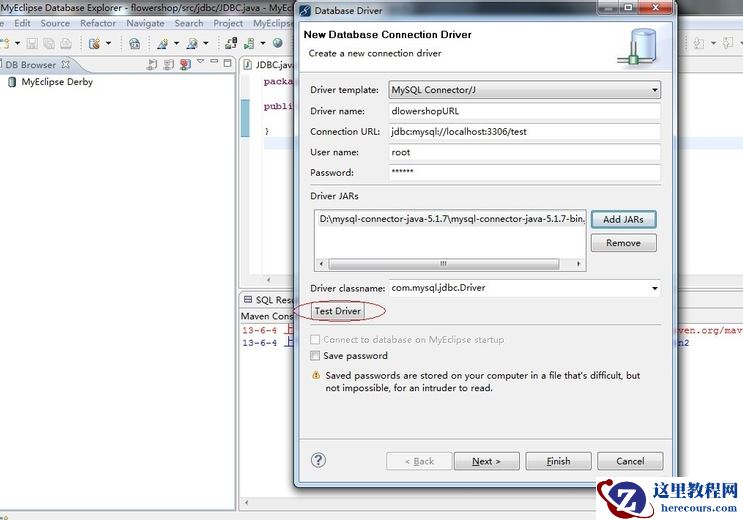Viewport: 743px width, 520px height.
Task: Click the Finish button
Action: point(559,461)
